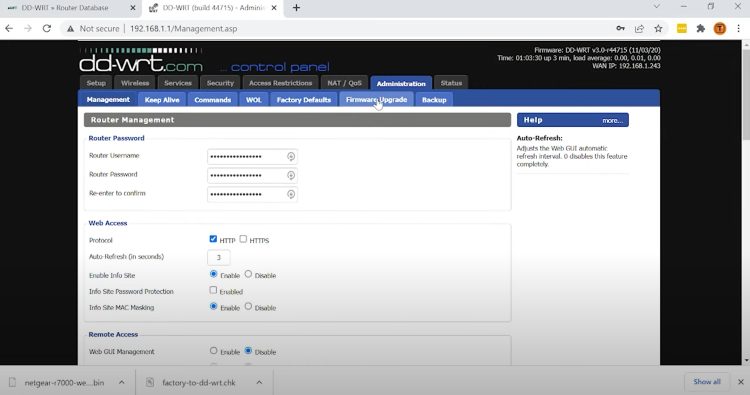Viewport: 750px width, 395px height.
Task: Check Info Site Password Protection Enabled
Action: coord(213,290)
